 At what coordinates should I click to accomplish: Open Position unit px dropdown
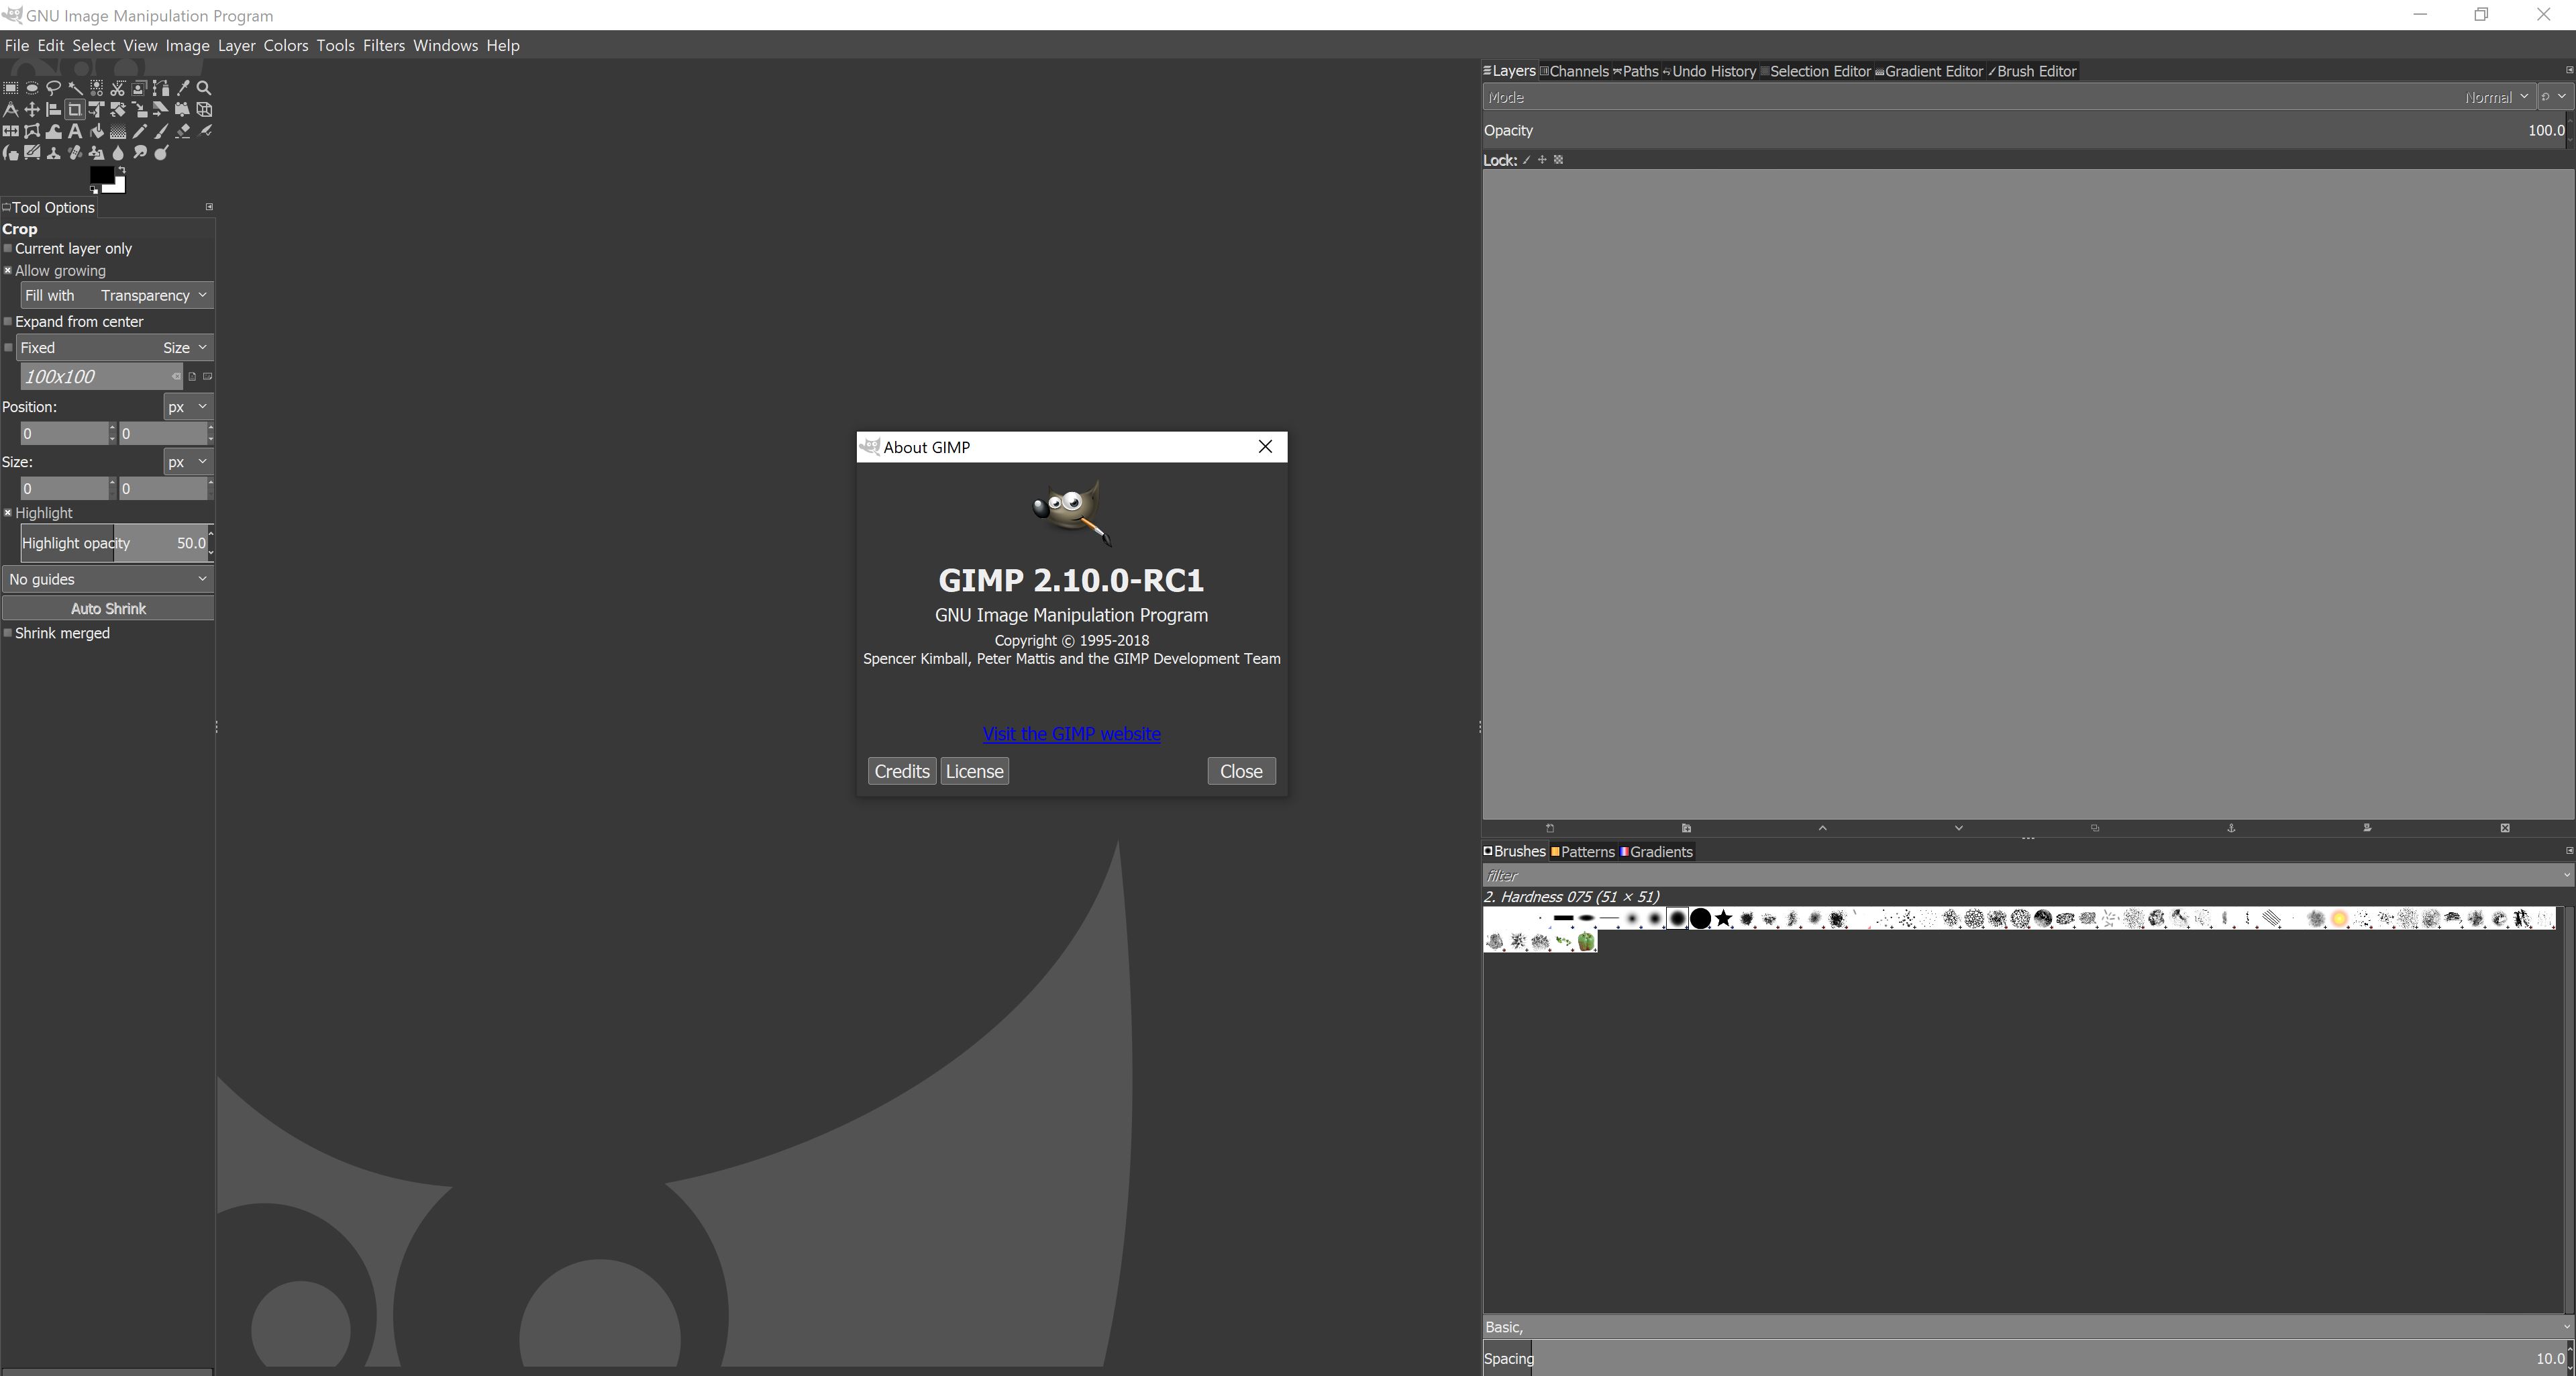[x=188, y=407]
